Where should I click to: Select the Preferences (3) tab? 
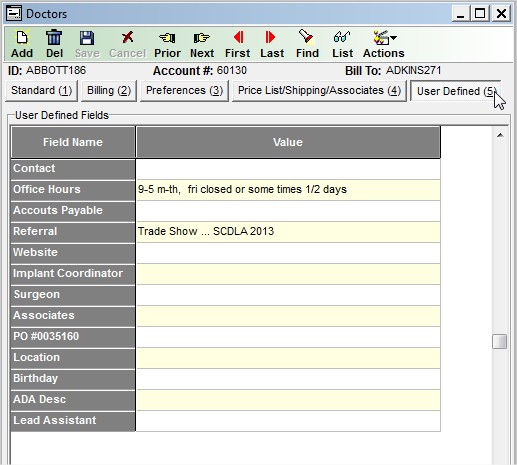click(x=184, y=91)
